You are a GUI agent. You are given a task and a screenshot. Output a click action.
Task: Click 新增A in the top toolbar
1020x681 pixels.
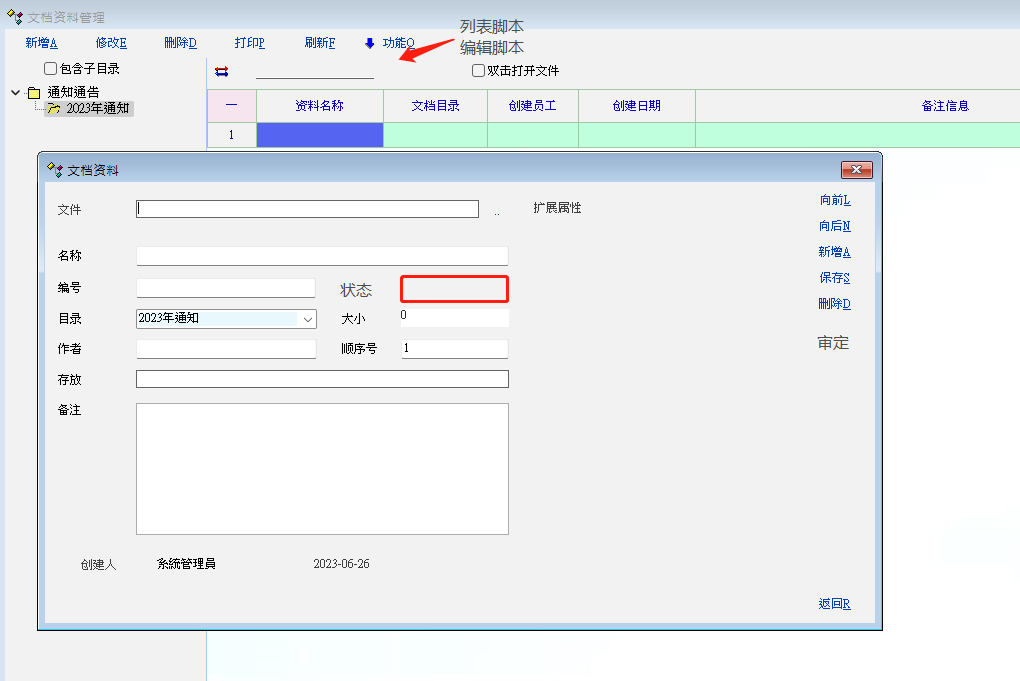point(41,43)
